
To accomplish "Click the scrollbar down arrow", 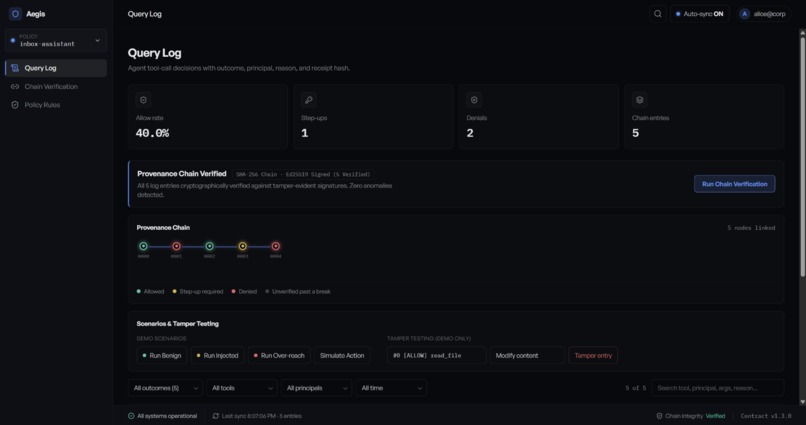I will coord(802,402).
